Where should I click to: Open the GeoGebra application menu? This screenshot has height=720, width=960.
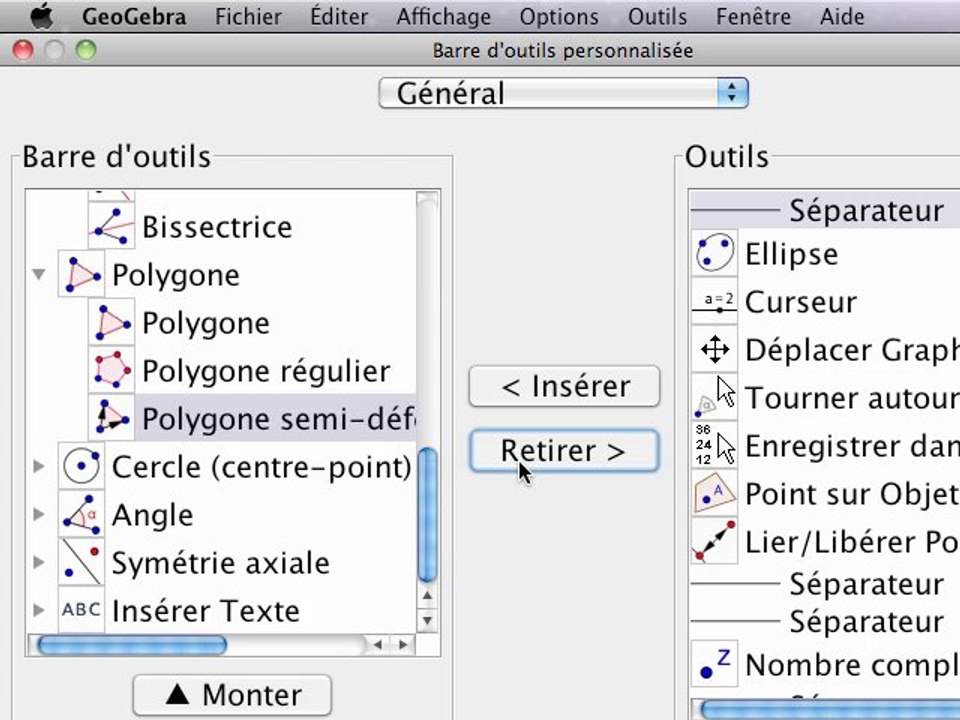134,17
